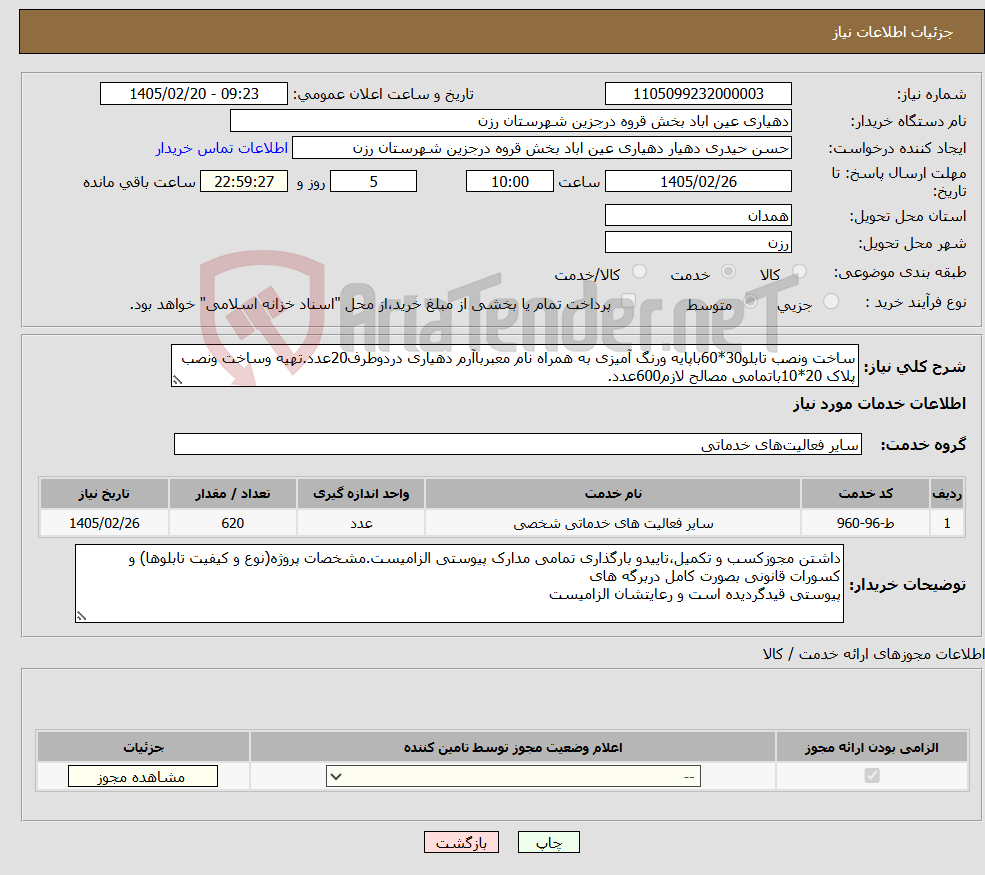
Task: Toggle the mandatory permit checkbox
Action: pos(872,776)
